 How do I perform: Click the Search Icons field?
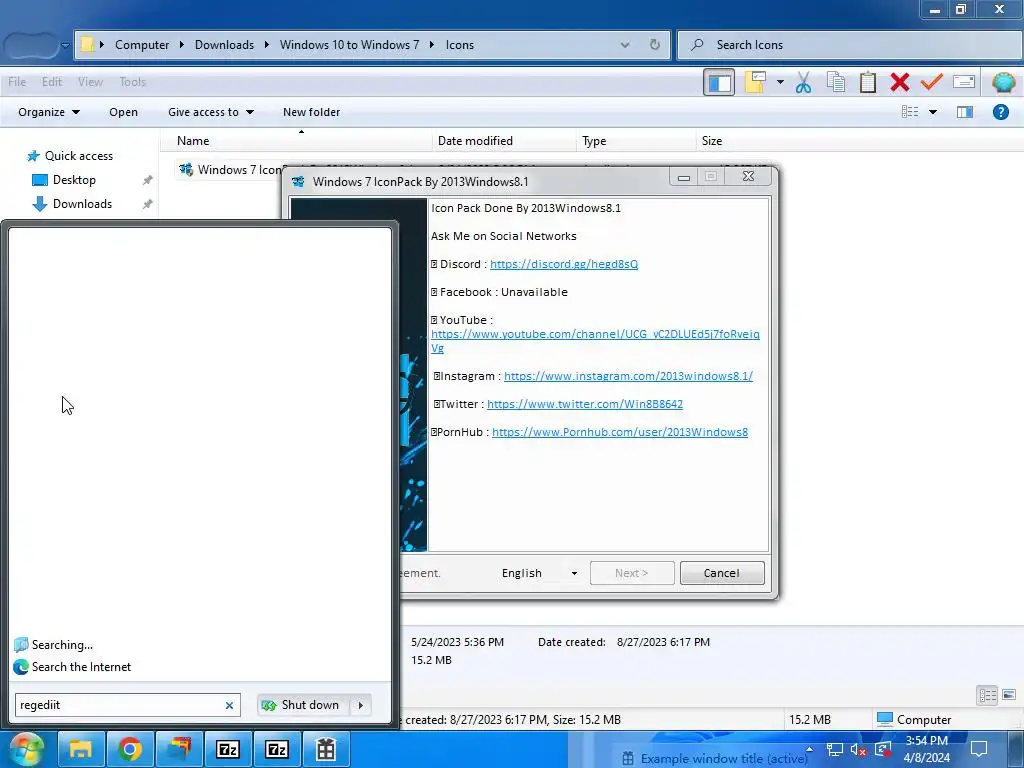pyautogui.click(x=850, y=44)
